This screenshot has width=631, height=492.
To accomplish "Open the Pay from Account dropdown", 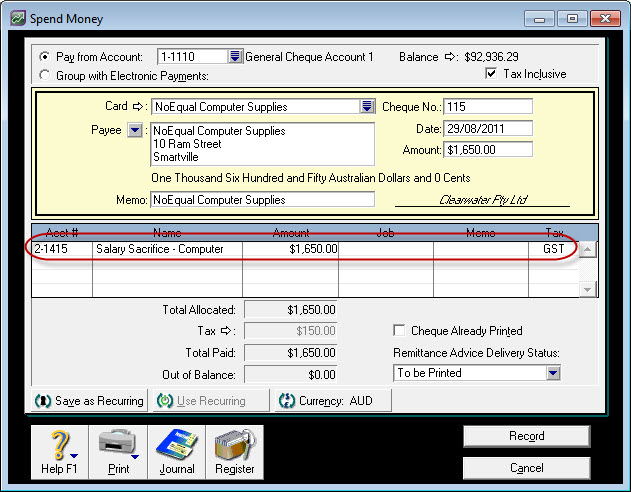I will click(x=235, y=57).
